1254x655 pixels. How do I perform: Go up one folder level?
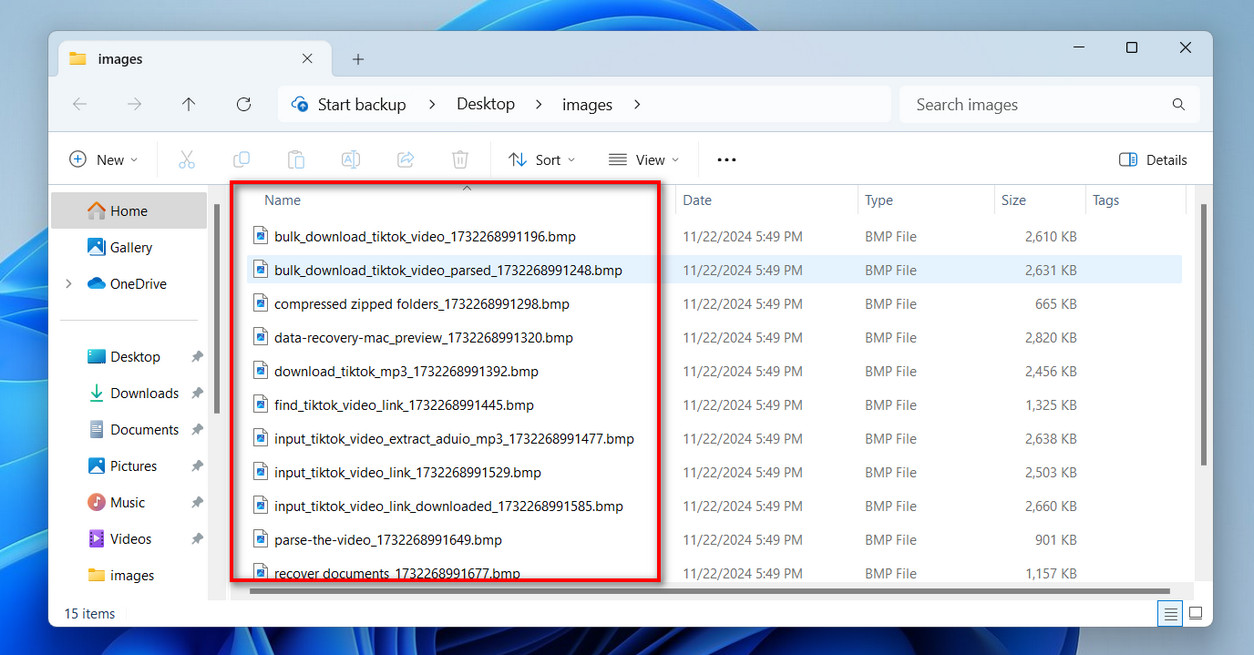189,104
